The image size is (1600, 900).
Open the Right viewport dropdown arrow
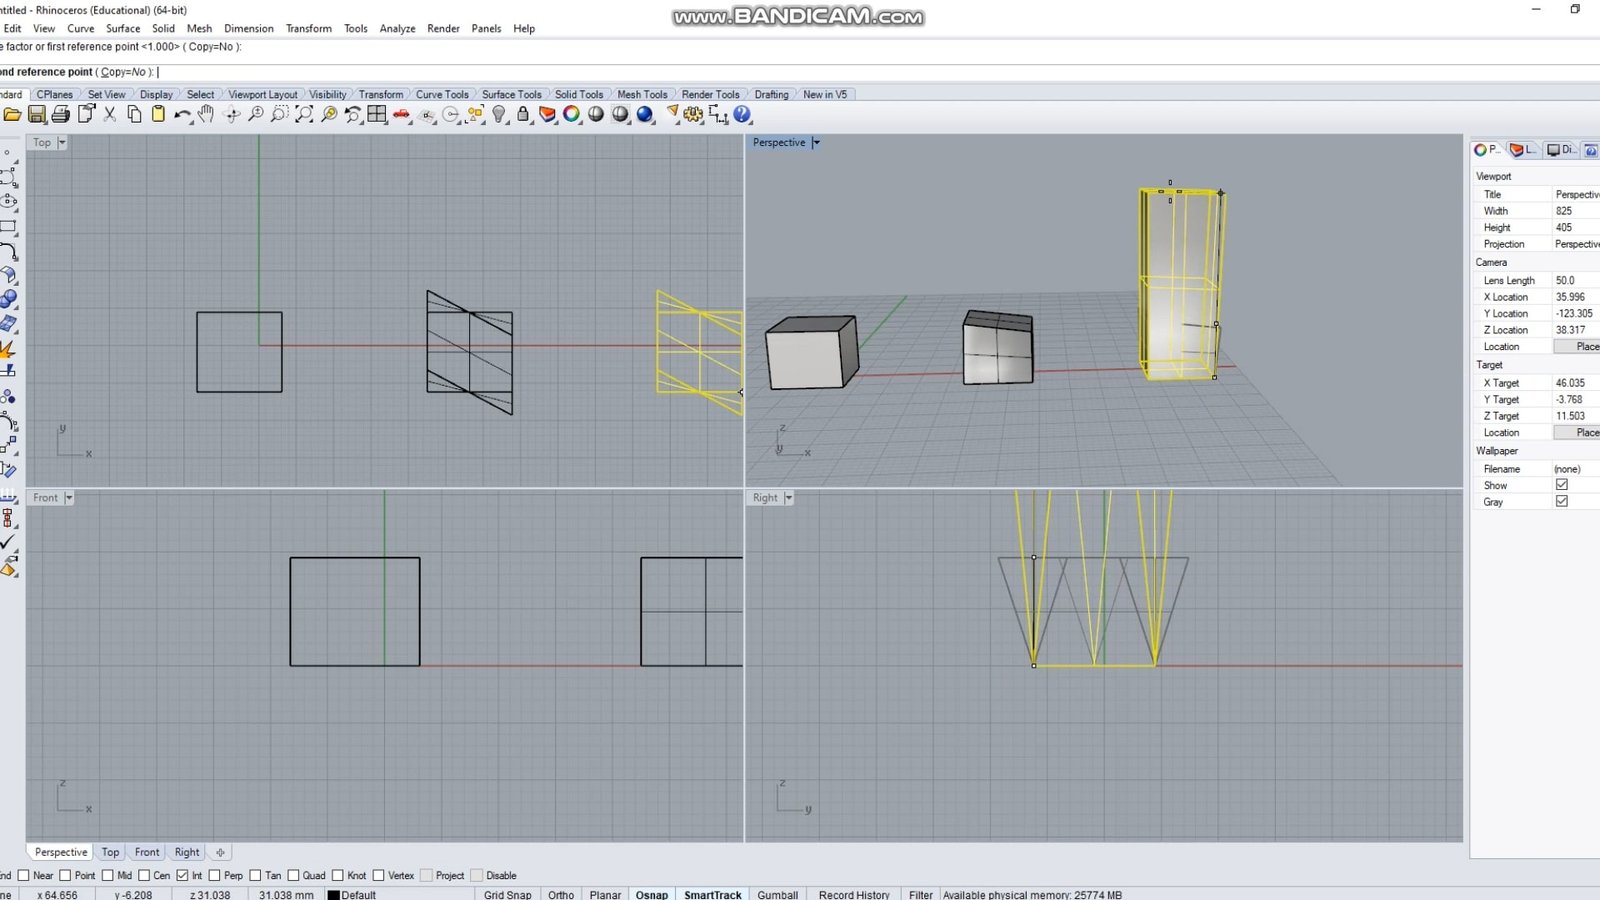click(x=789, y=498)
